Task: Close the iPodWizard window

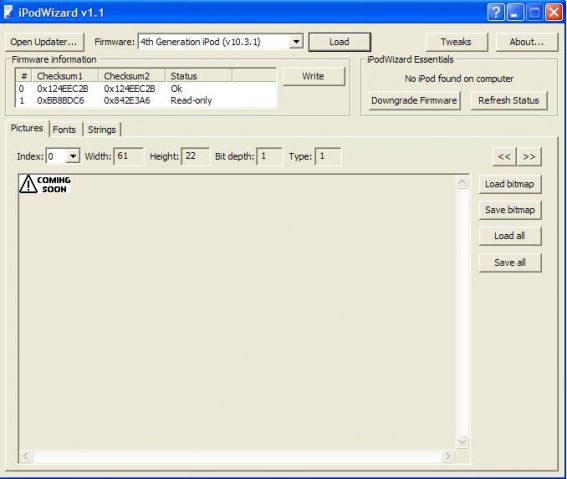Action: pyautogui.click(x=554, y=12)
